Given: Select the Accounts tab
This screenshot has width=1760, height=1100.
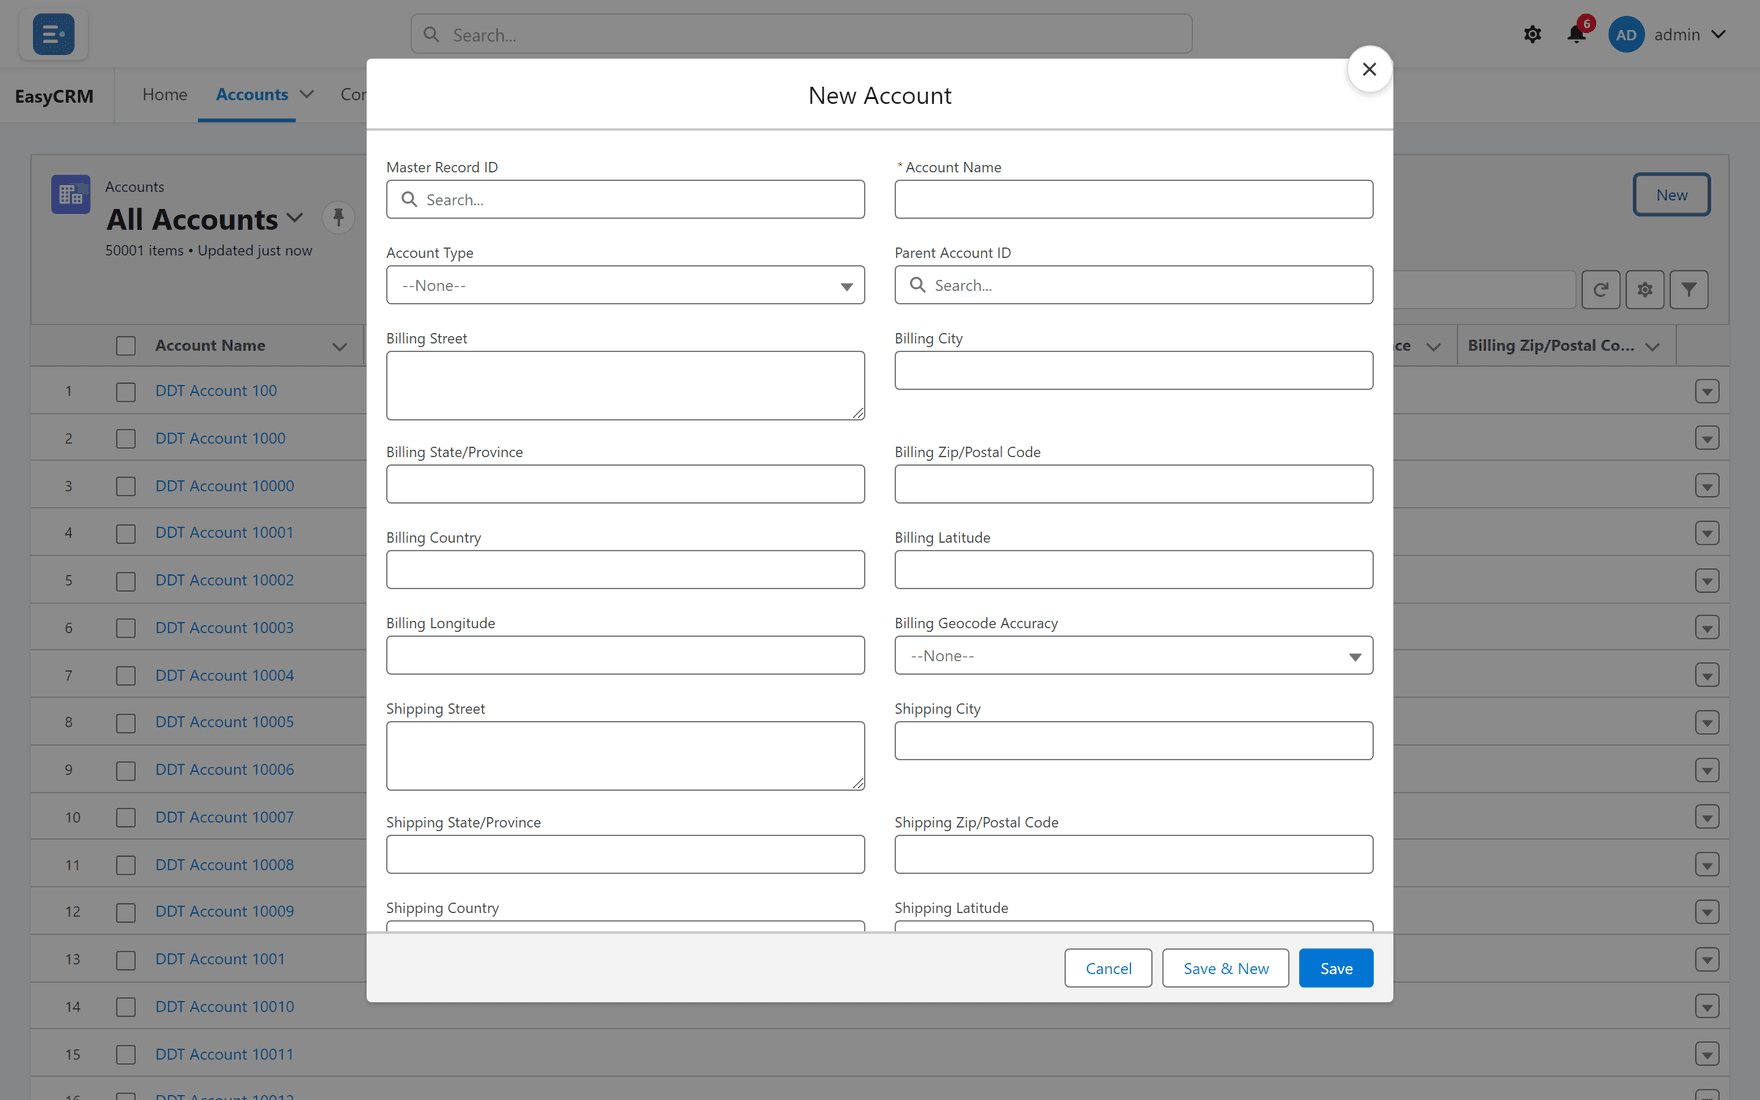Looking at the screenshot, I should tap(252, 94).
